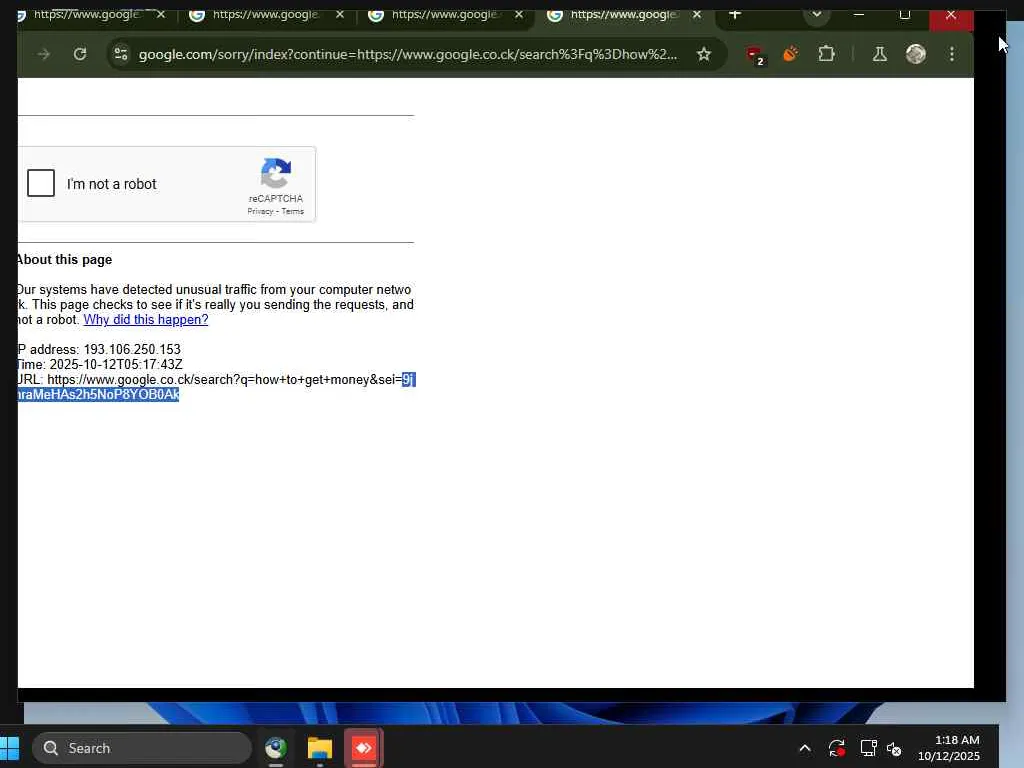Close the second google tab
The height and width of the screenshot is (768, 1024).
click(x=340, y=14)
